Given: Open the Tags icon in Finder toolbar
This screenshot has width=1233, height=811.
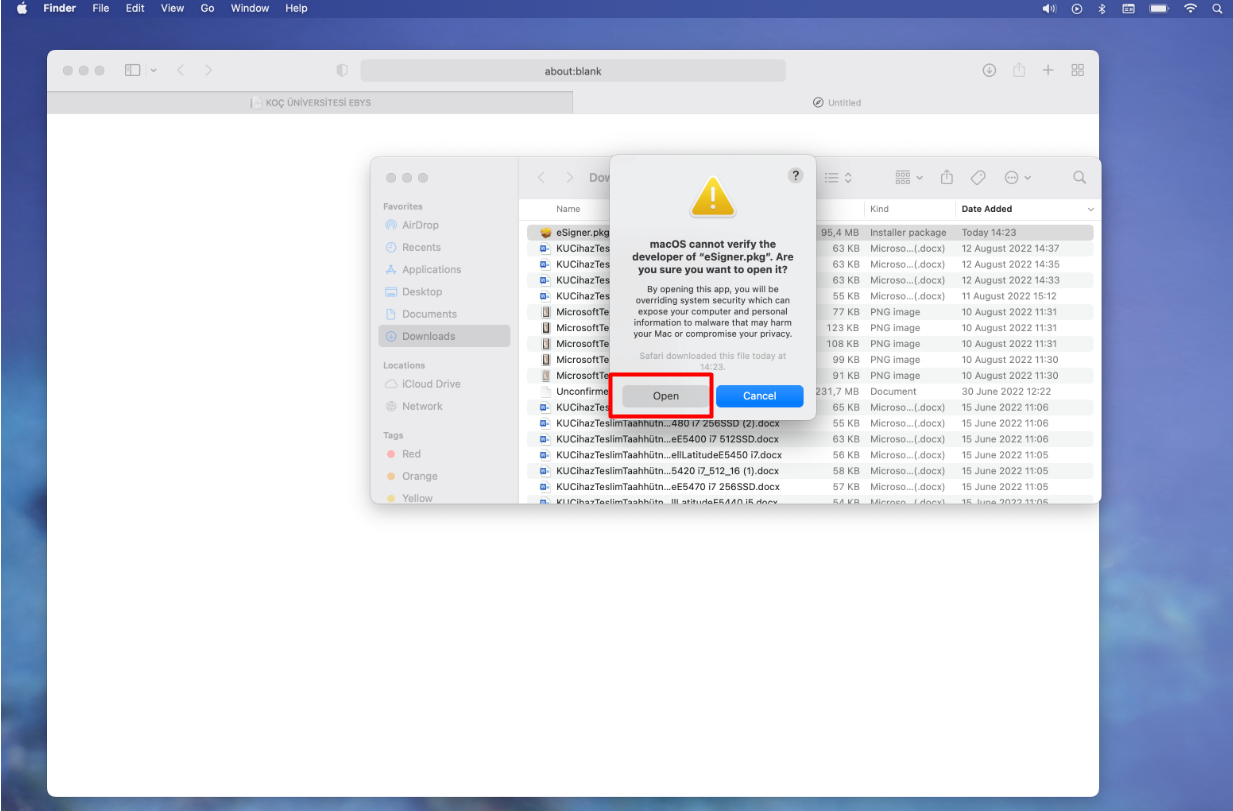Looking at the screenshot, I should click(x=978, y=177).
